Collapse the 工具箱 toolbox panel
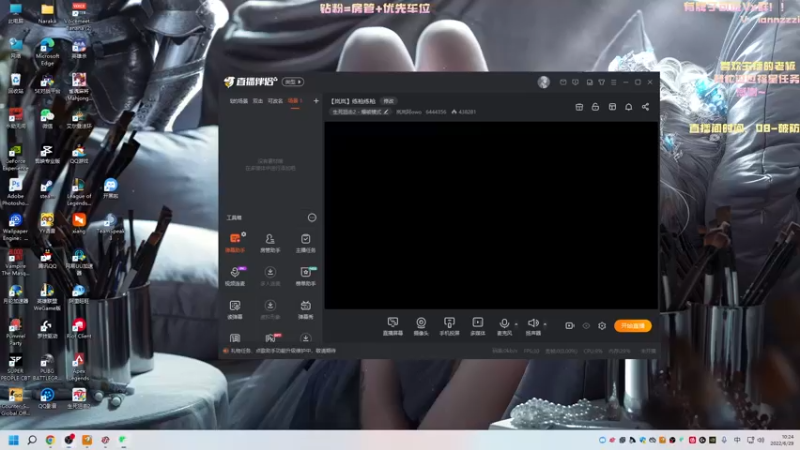 pyautogui.click(x=312, y=218)
